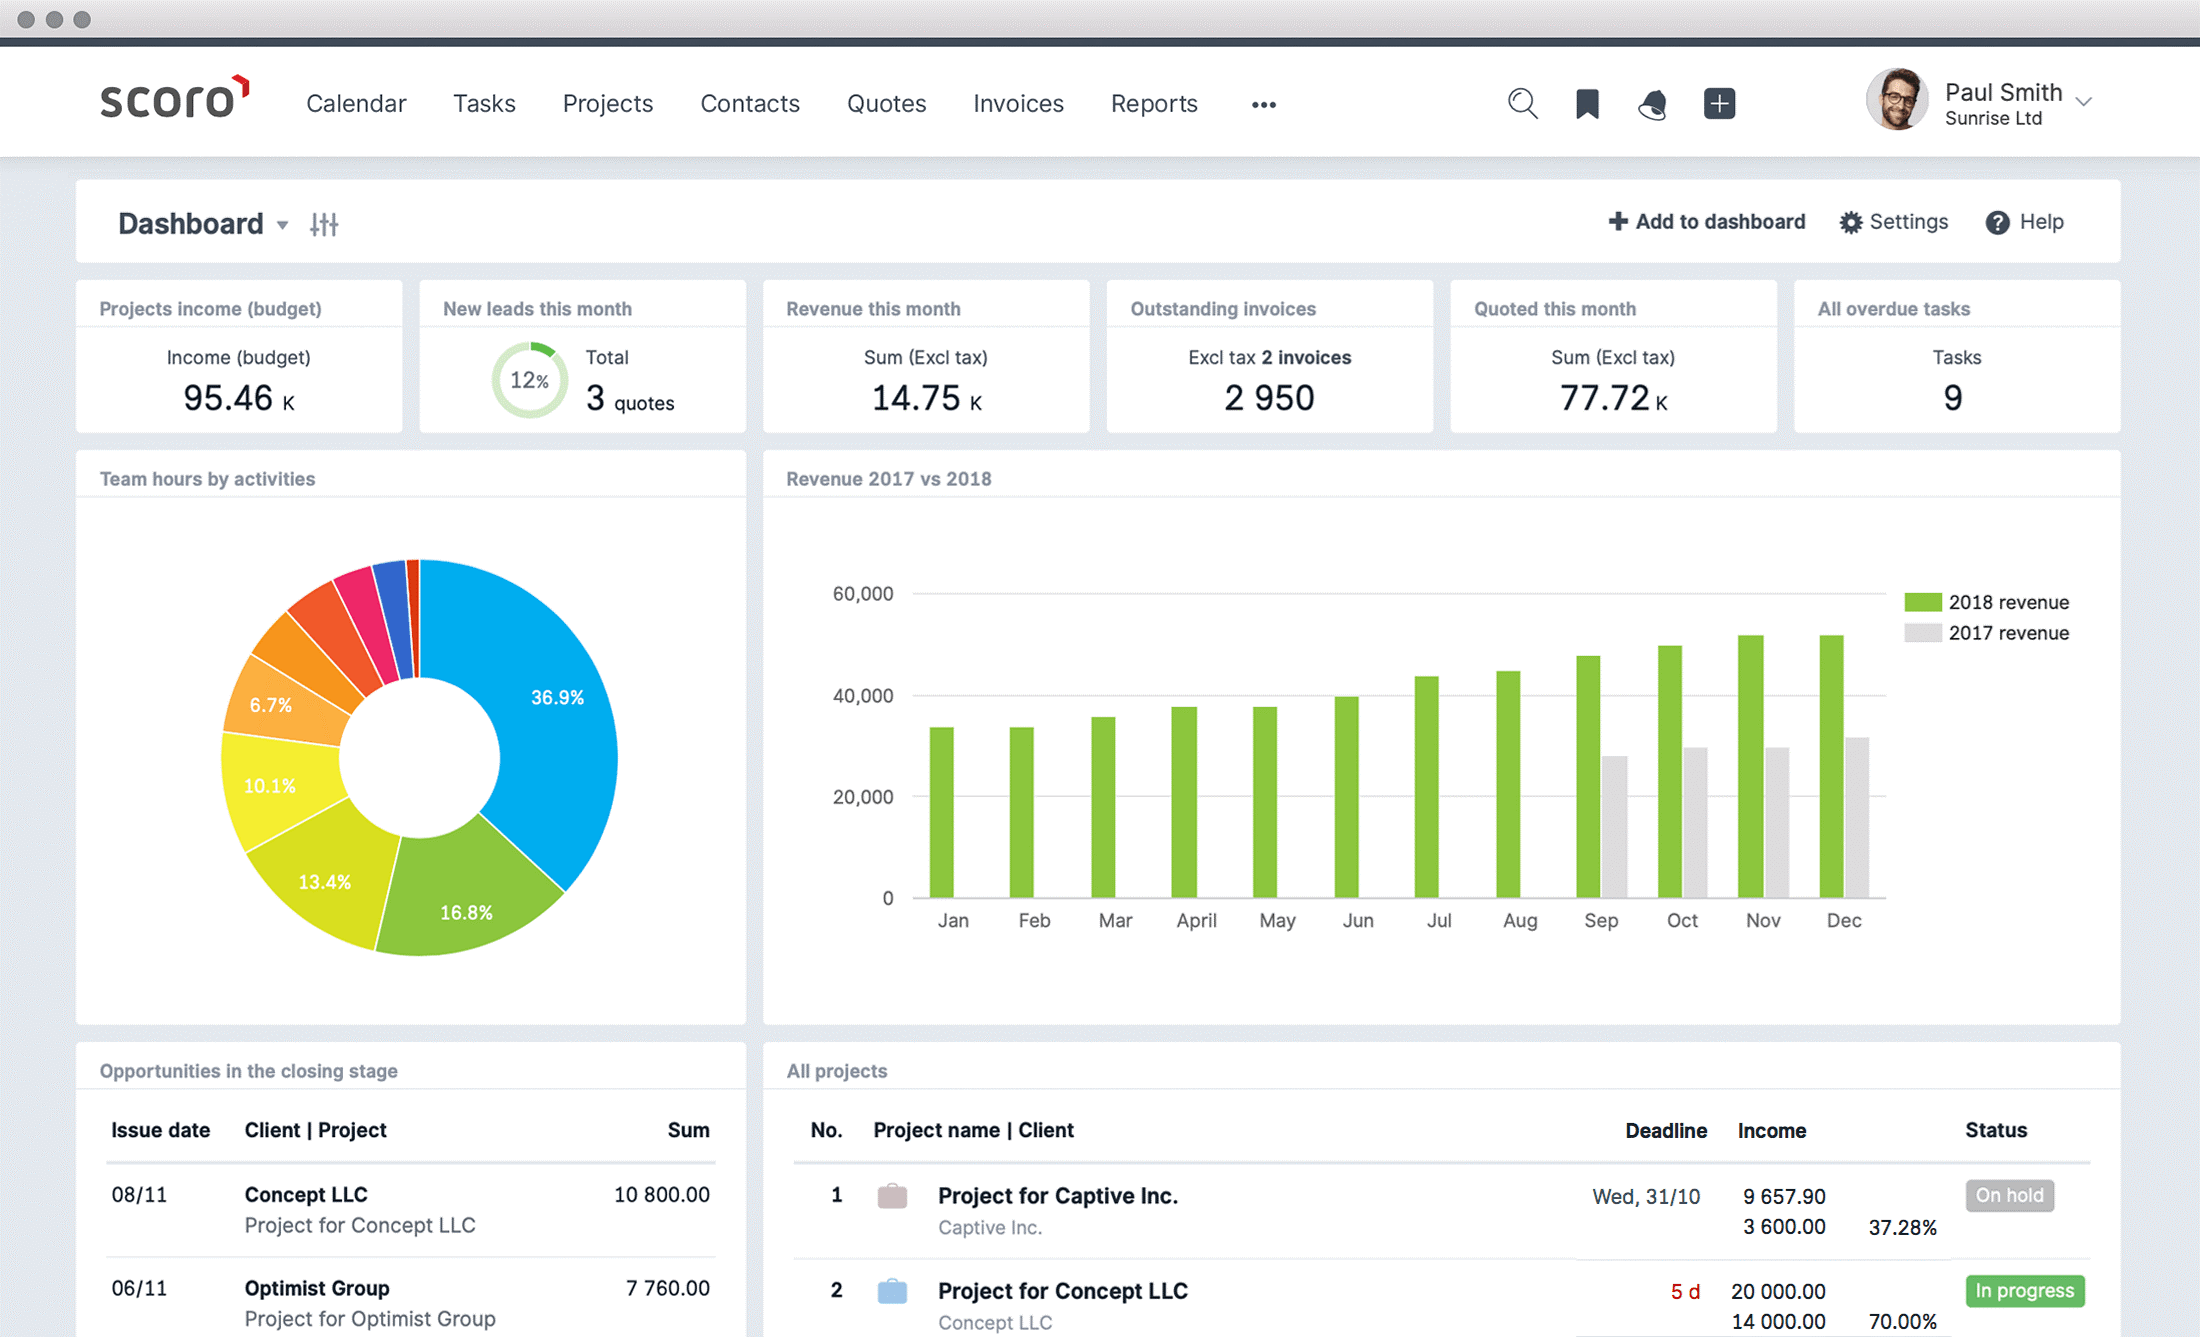Click the bookmarks icon in navigation bar
Screen dimensions: 2200x1337
1584,104
